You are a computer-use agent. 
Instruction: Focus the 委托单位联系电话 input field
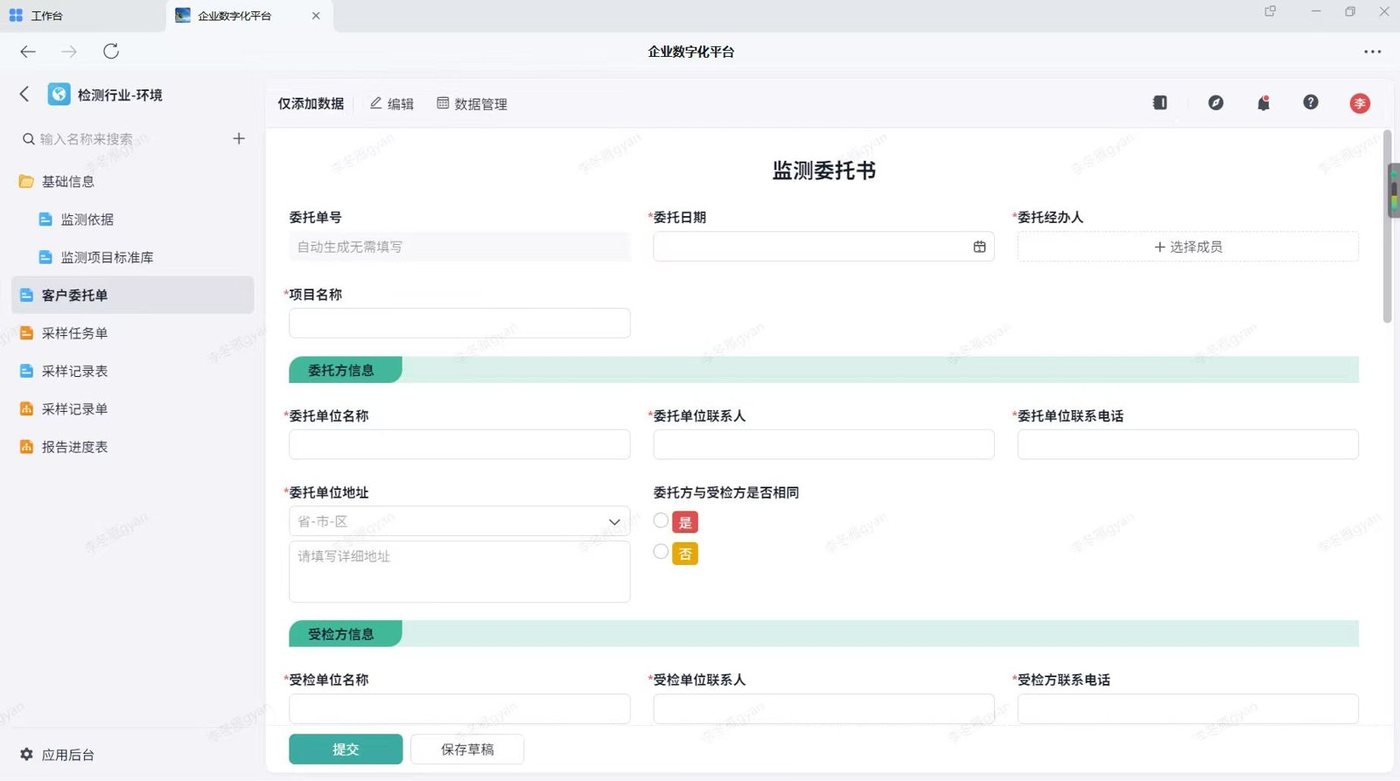pos(1188,444)
